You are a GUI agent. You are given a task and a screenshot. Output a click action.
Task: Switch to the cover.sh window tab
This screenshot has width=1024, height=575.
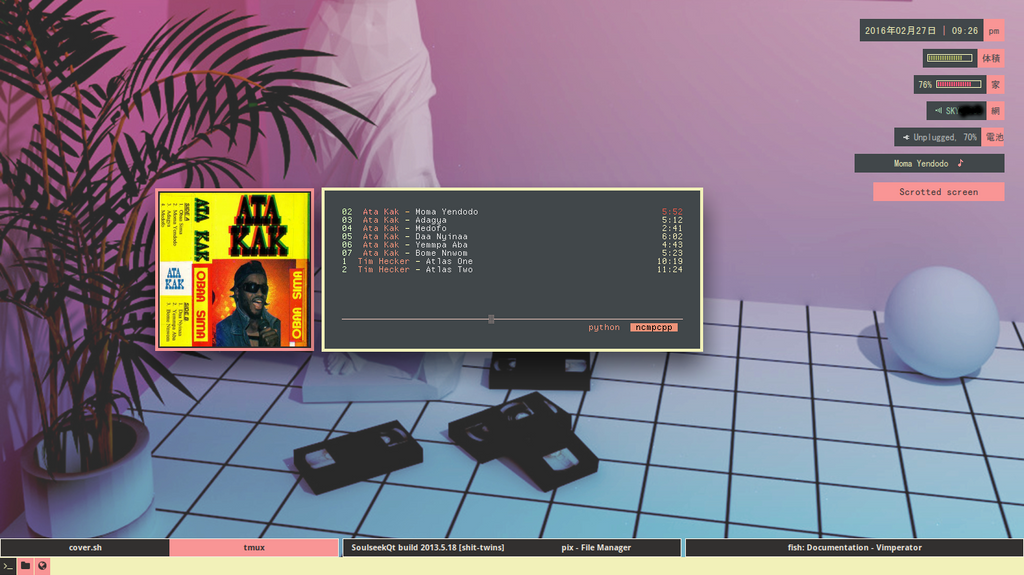point(85,548)
